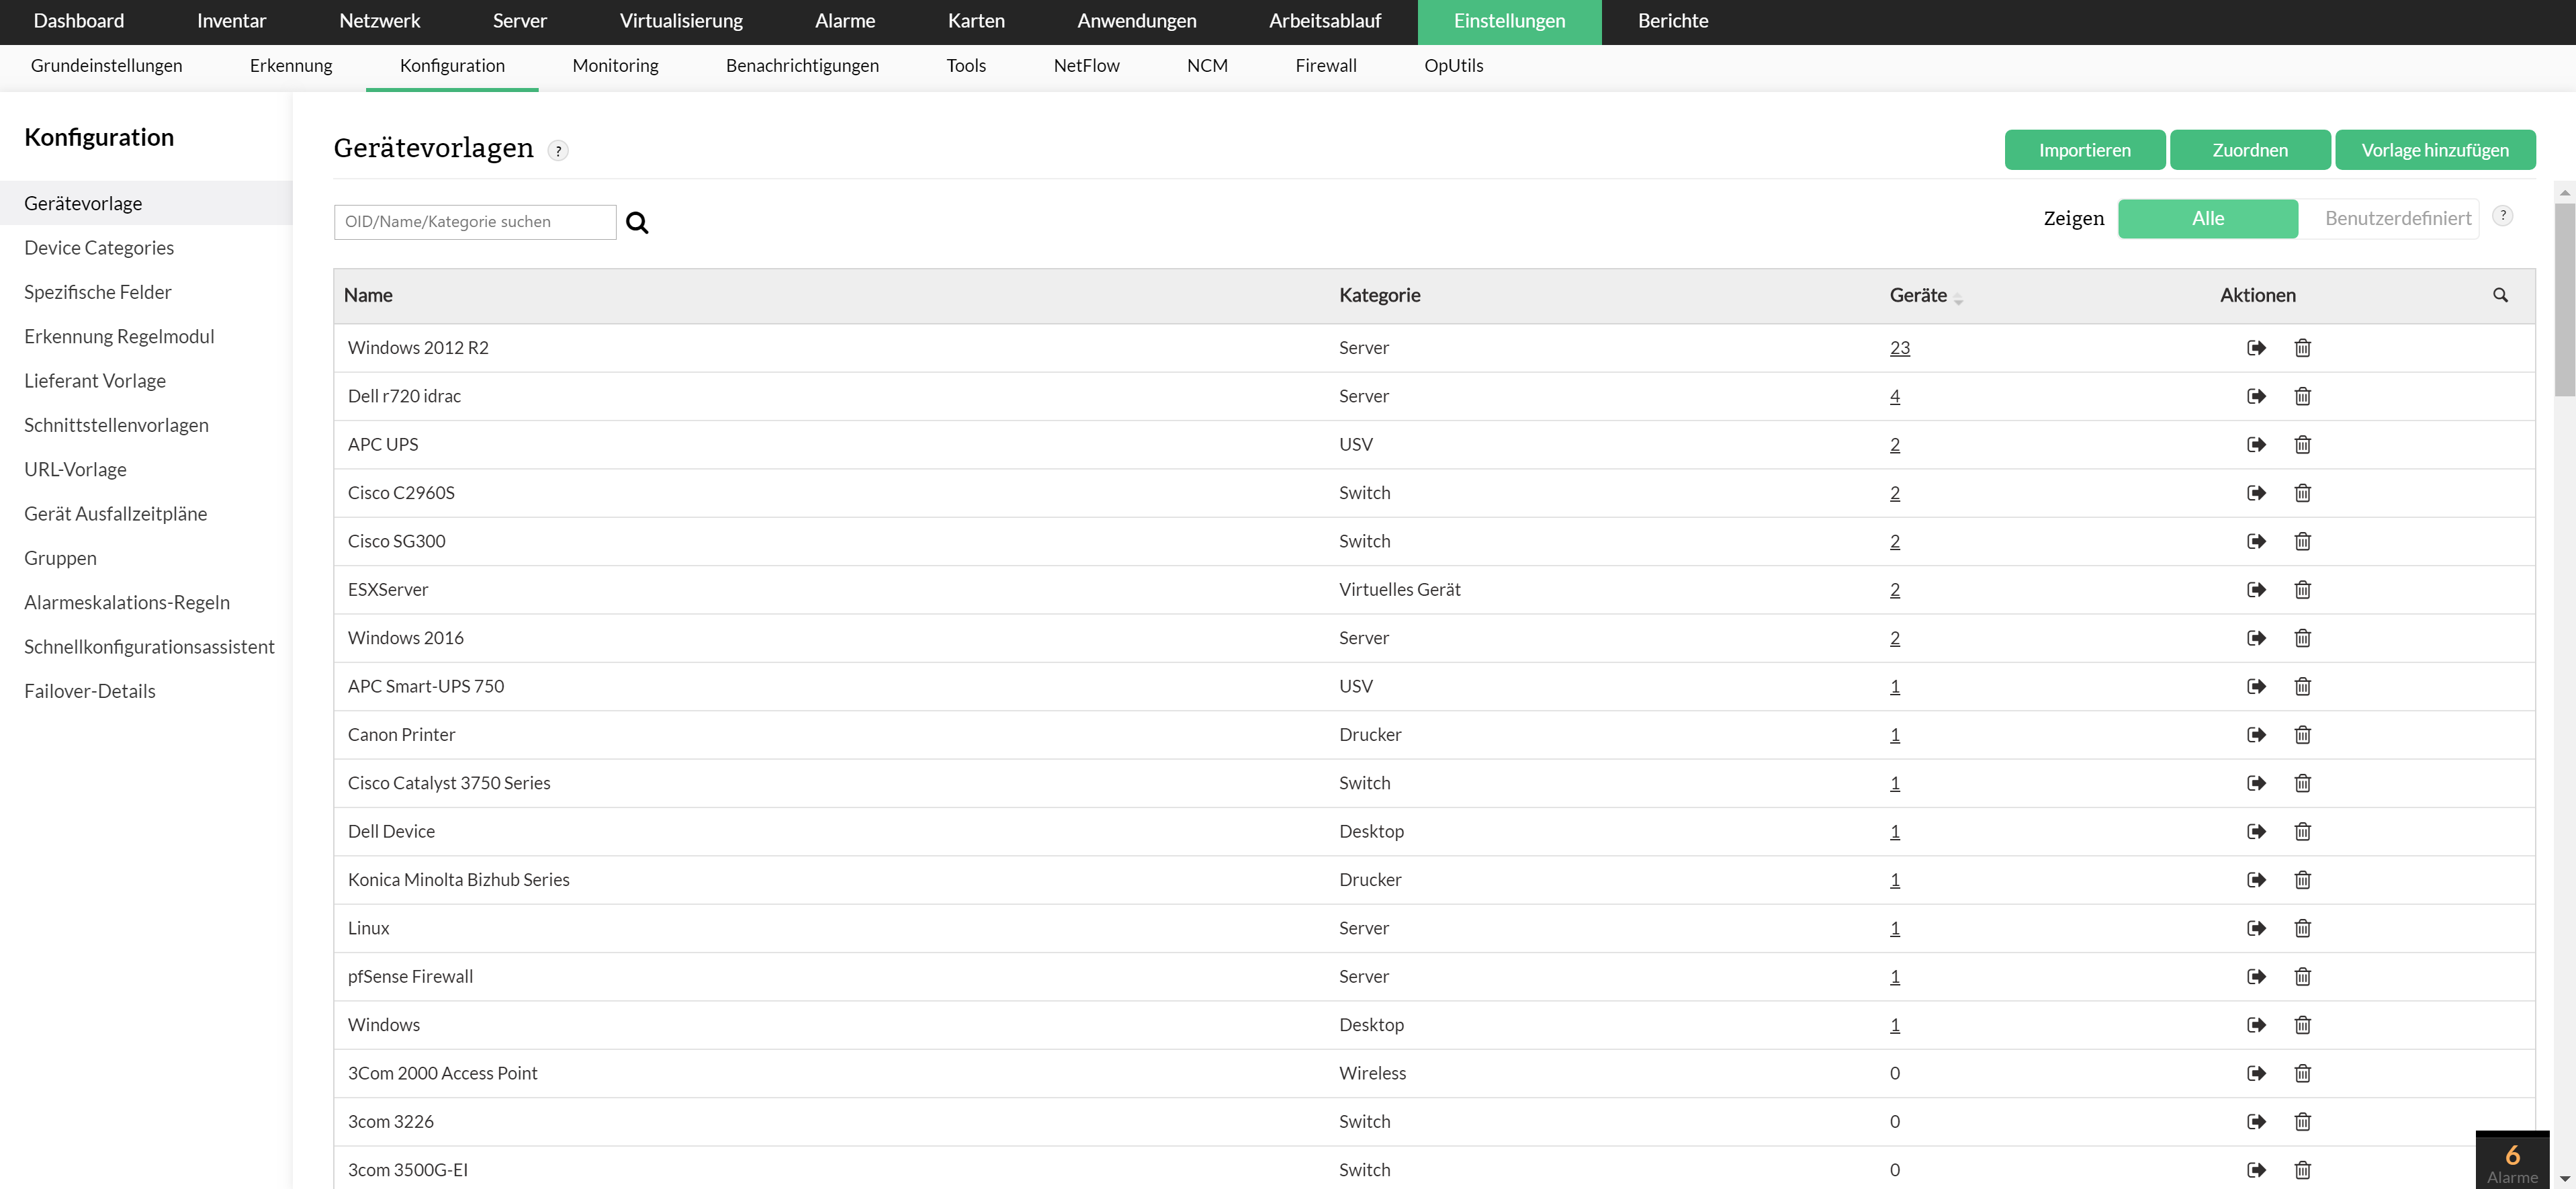The width and height of the screenshot is (2576, 1189).
Task: Click the search magnifier icon next to search box
Action: click(637, 222)
